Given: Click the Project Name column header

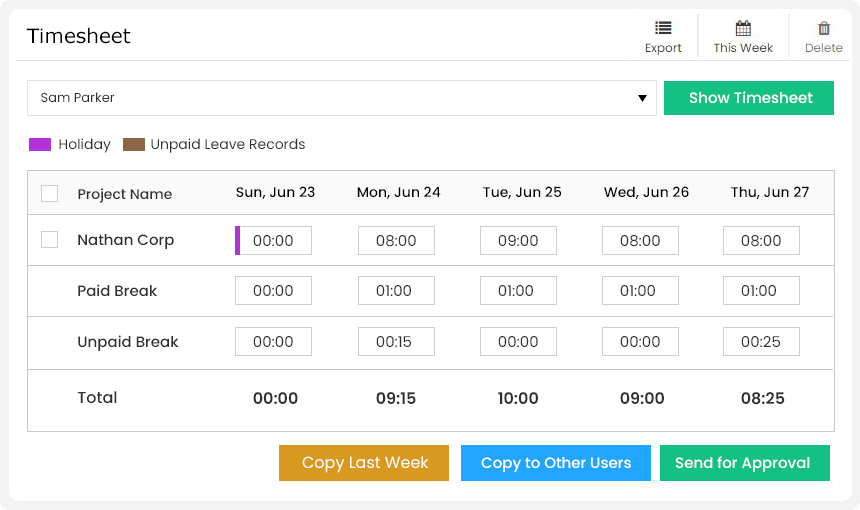Looking at the screenshot, I should coord(125,194).
